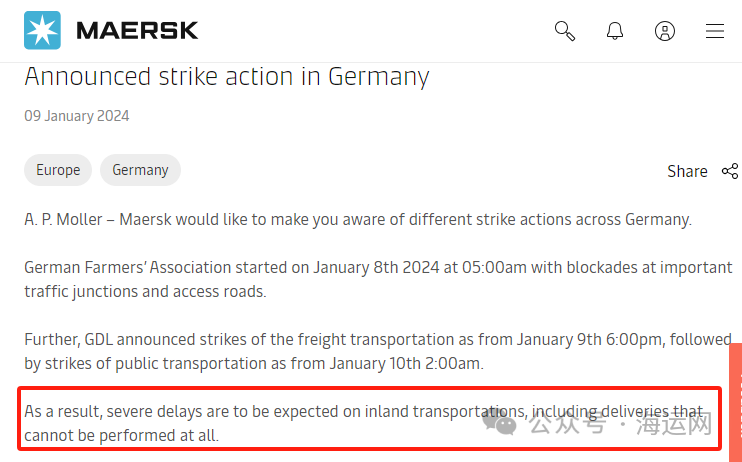Select the Europe tag pill
Image resolution: width=742 pixels, height=462 pixels.
(58, 170)
